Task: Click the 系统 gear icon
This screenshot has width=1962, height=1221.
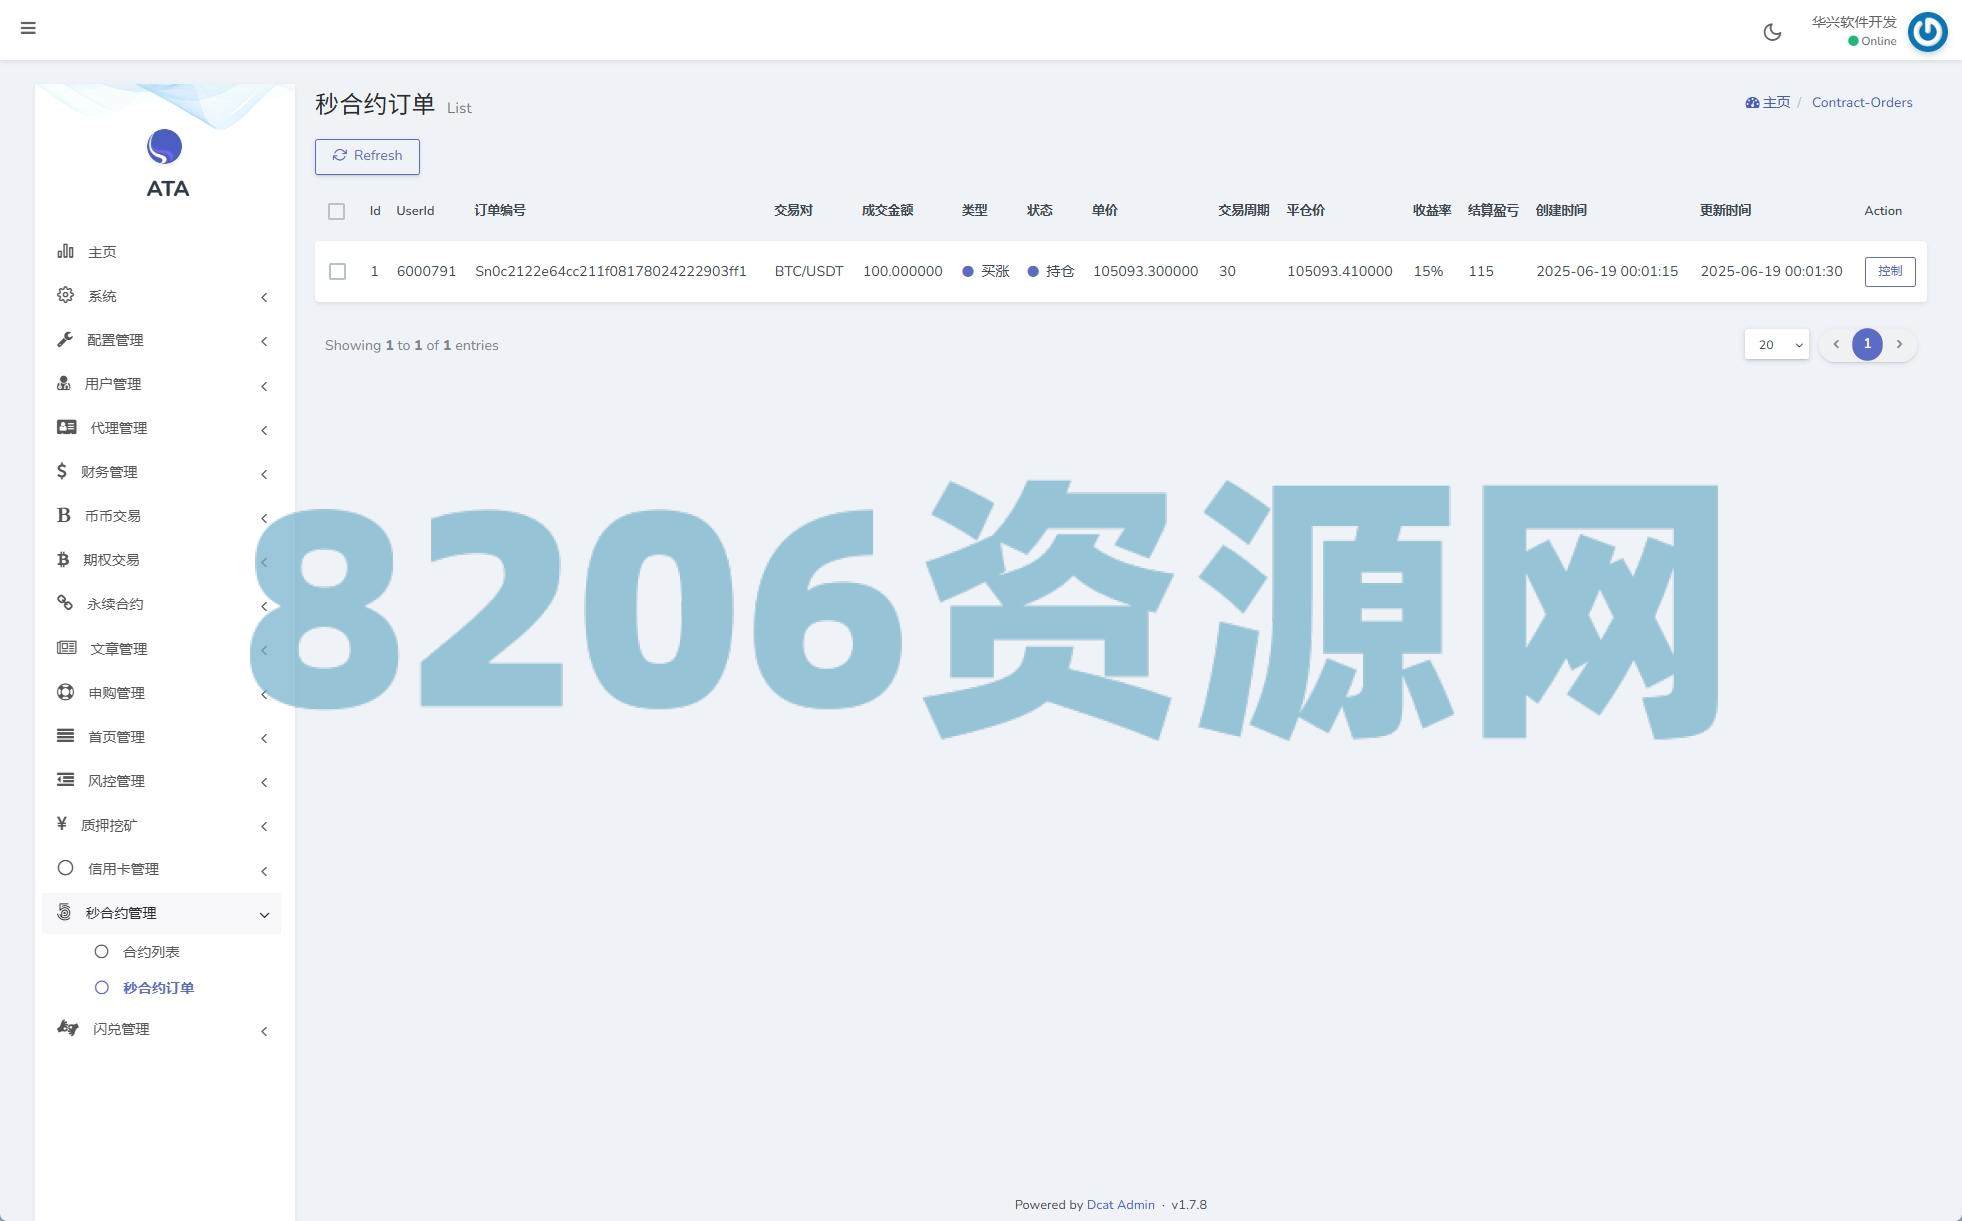Action: coord(65,295)
